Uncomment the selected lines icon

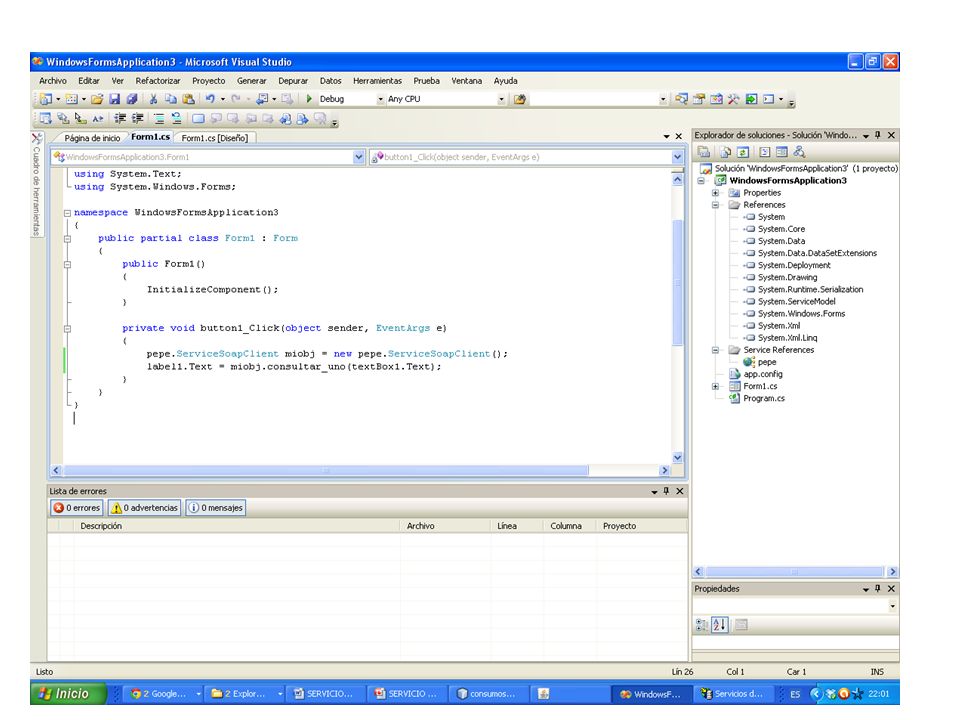tap(176, 119)
